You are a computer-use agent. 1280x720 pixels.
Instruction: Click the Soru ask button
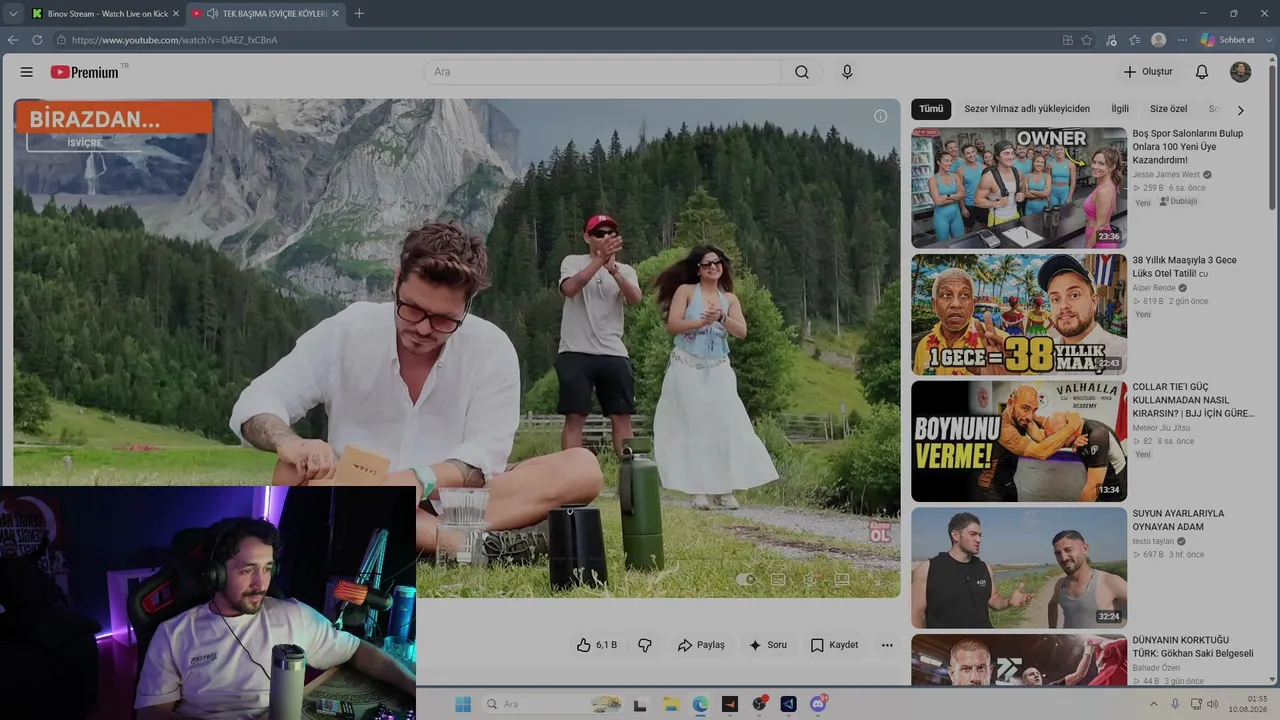[768, 645]
